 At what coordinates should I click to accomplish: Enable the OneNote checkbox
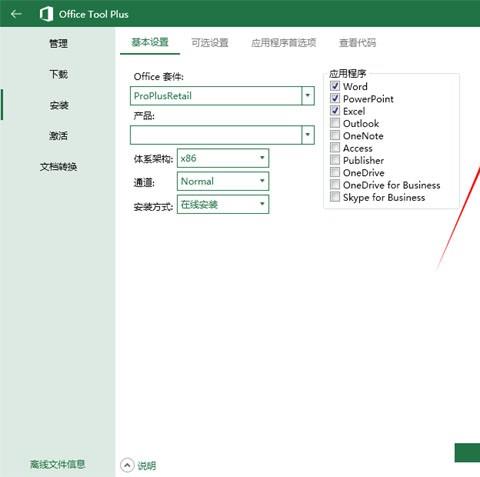click(x=335, y=135)
